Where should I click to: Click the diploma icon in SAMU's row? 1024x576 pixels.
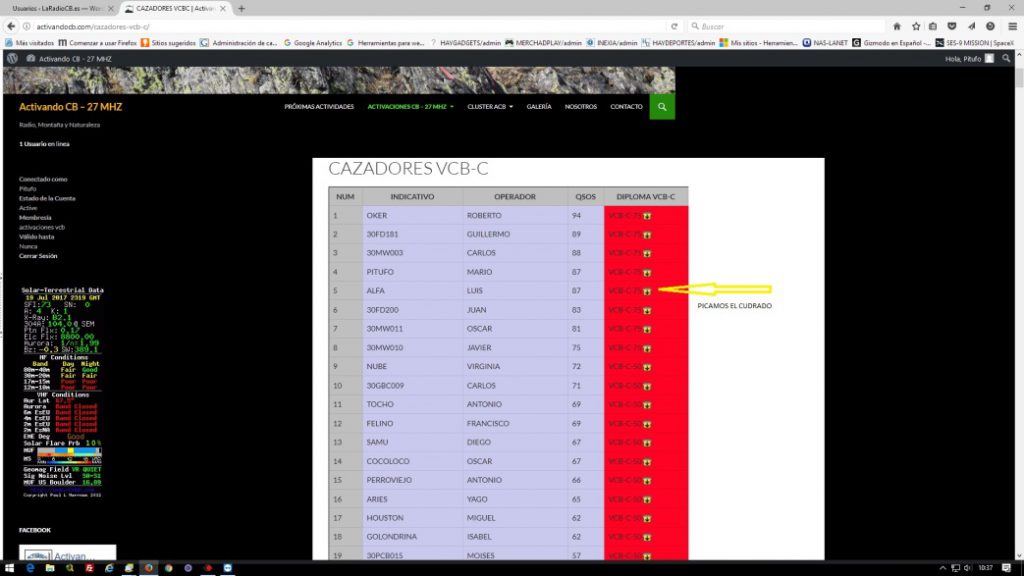click(x=647, y=443)
